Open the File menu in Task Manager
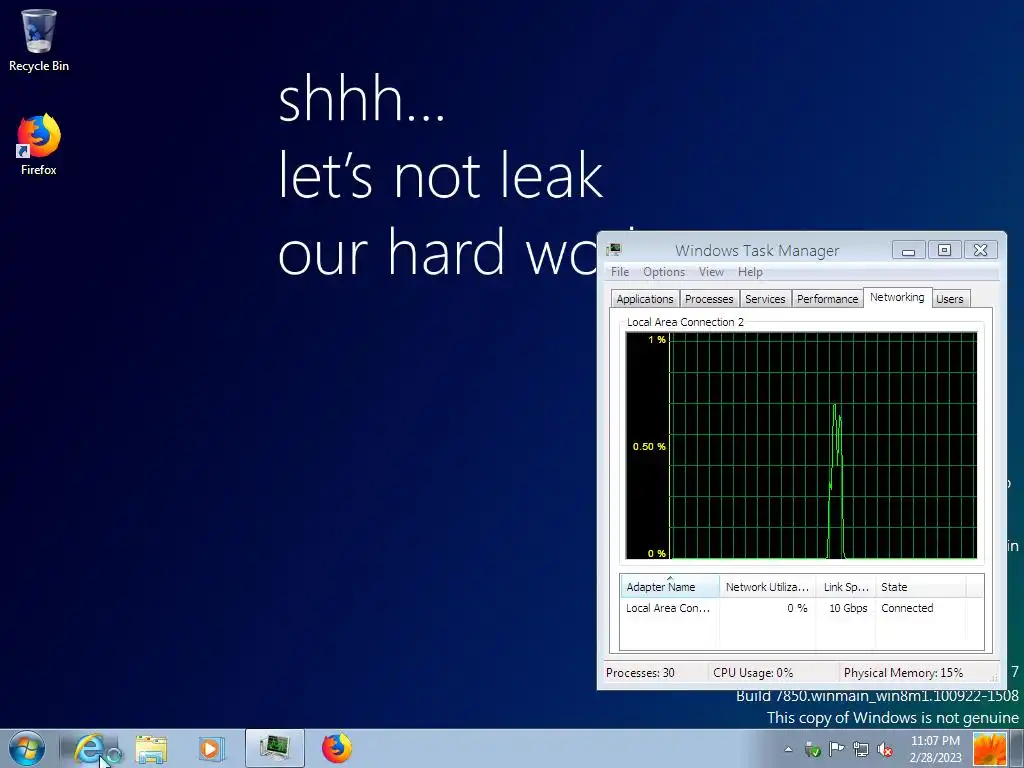1024x768 pixels. [620, 272]
